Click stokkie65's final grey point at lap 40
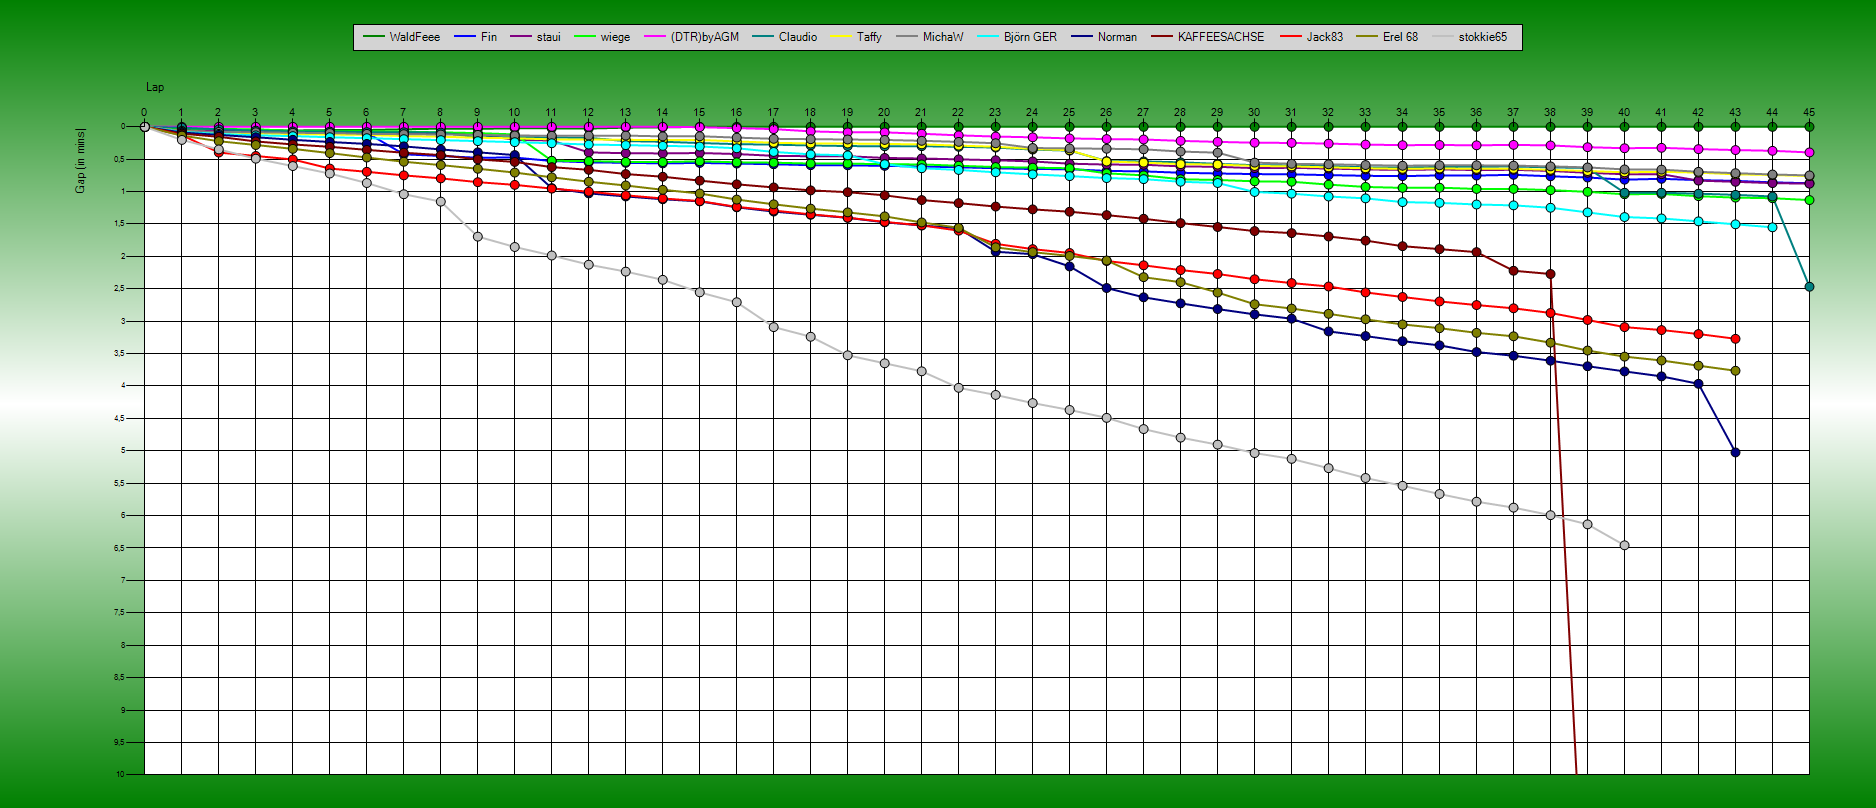The height and width of the screenshot is (808, 1876). click(x=1624, y=545)
